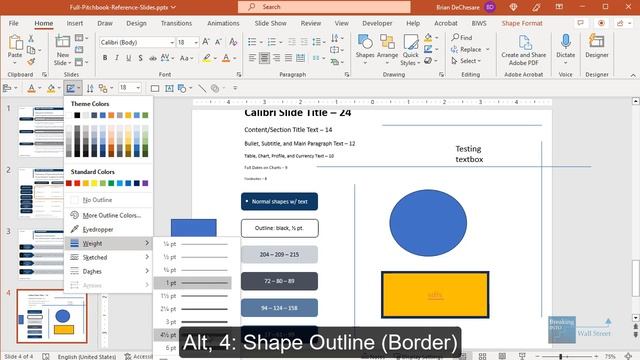640x360 pixels.
Task: Decrease font size icon
Action: pos(218,42)
